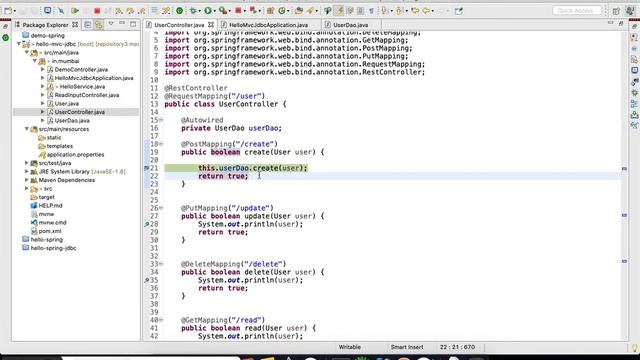Screen dimensions: 640x360
Task: Click the Run Last Tool icon with red toolbox
Action: [223, 11]
